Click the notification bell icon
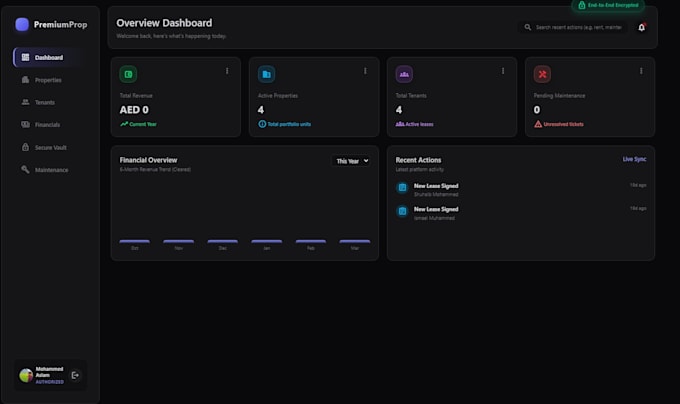Image resolution: width=680 pixels, height=404 pixels. click(641, 27)
